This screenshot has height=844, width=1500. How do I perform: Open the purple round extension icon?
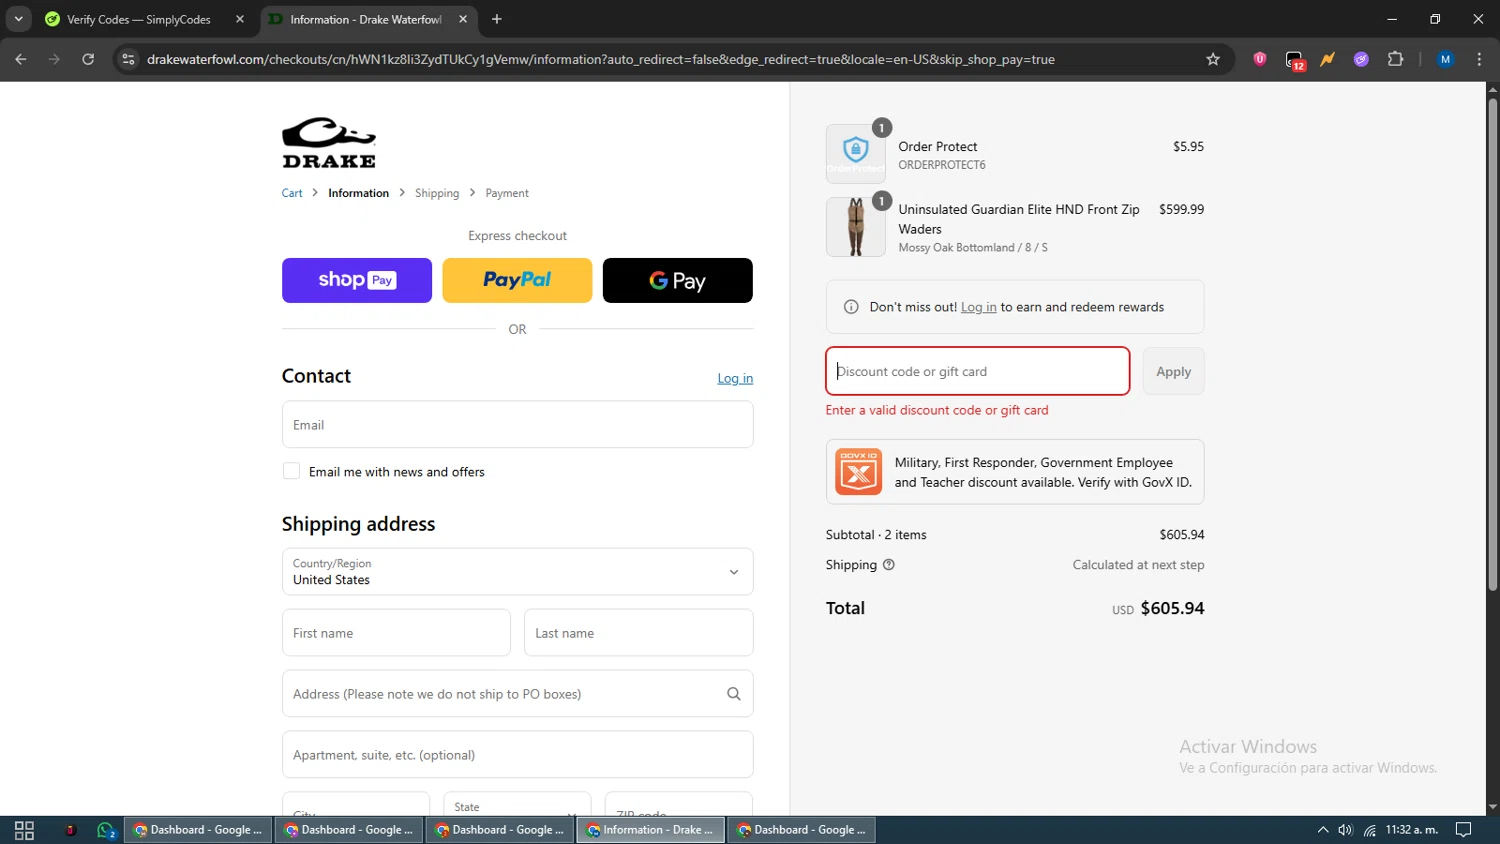click(1361, 59)
